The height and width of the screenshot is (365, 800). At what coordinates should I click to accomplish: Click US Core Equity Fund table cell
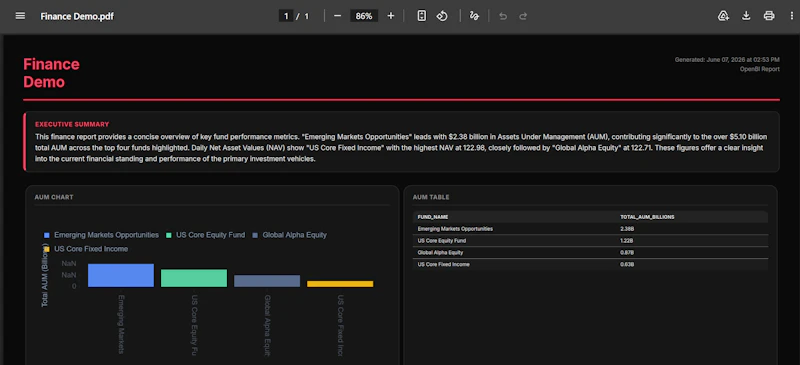pyautogui.click(x=442, y=240)
